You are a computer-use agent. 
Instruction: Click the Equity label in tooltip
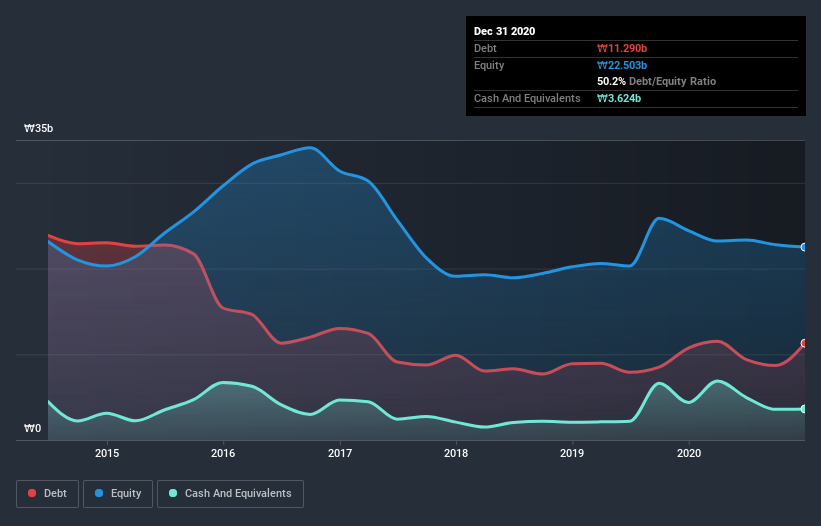[489, 65]
